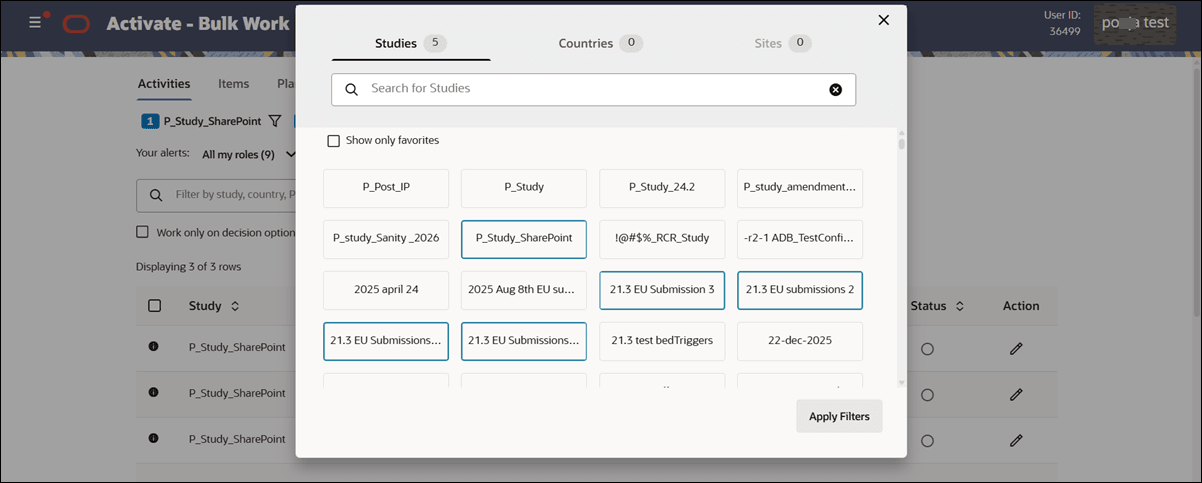Select P_study_Sanity _2026 study

coord(386,239)
